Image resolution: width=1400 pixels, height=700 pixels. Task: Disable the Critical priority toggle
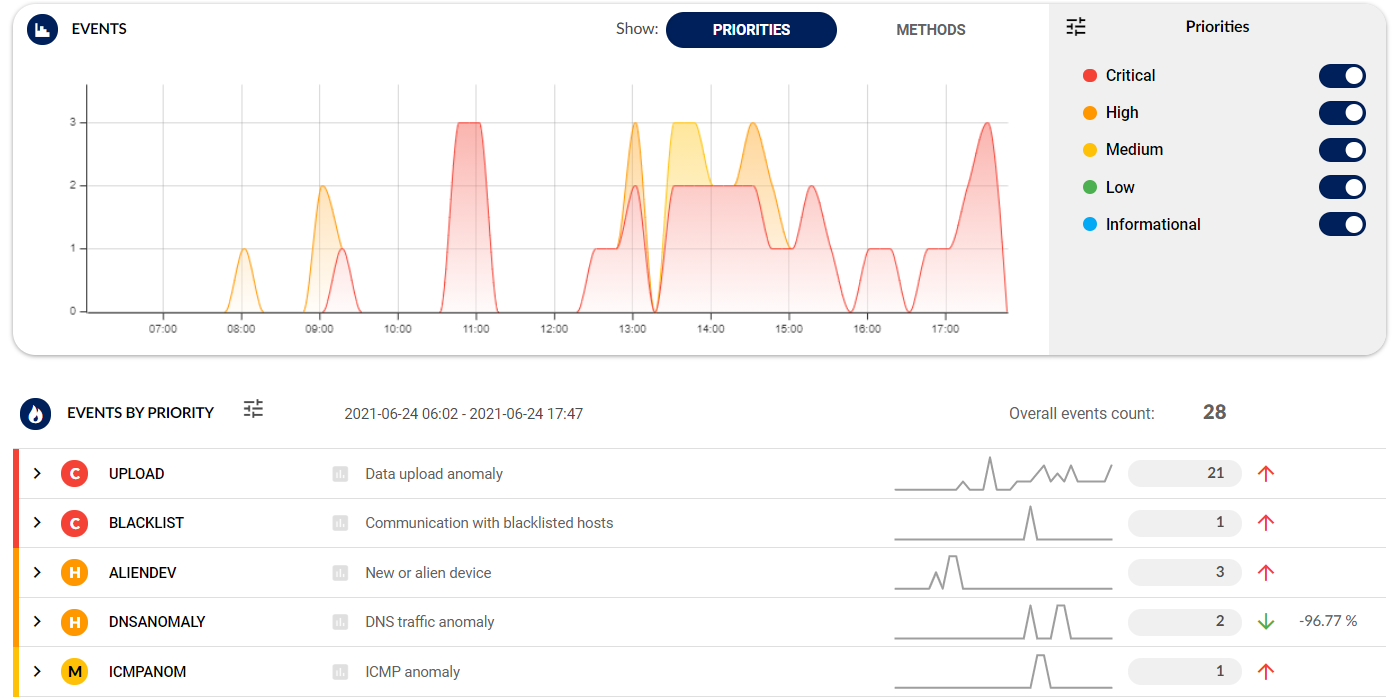pyautogui.click(x=1341, y=76)
